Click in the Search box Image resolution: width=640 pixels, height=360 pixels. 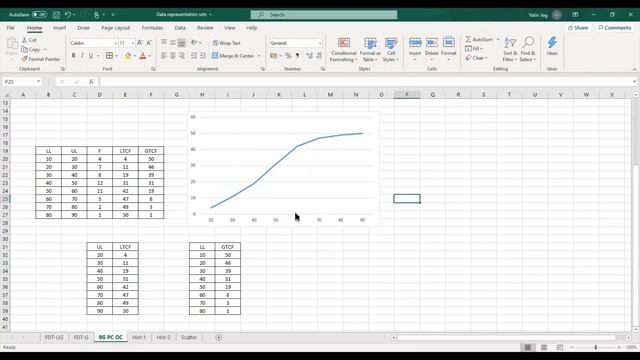[324, 15]
